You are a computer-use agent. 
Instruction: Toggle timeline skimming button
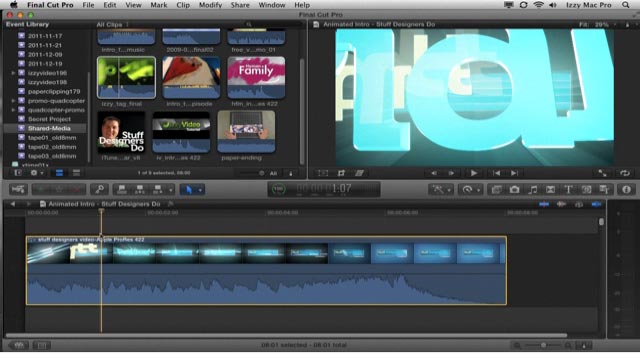544,204
